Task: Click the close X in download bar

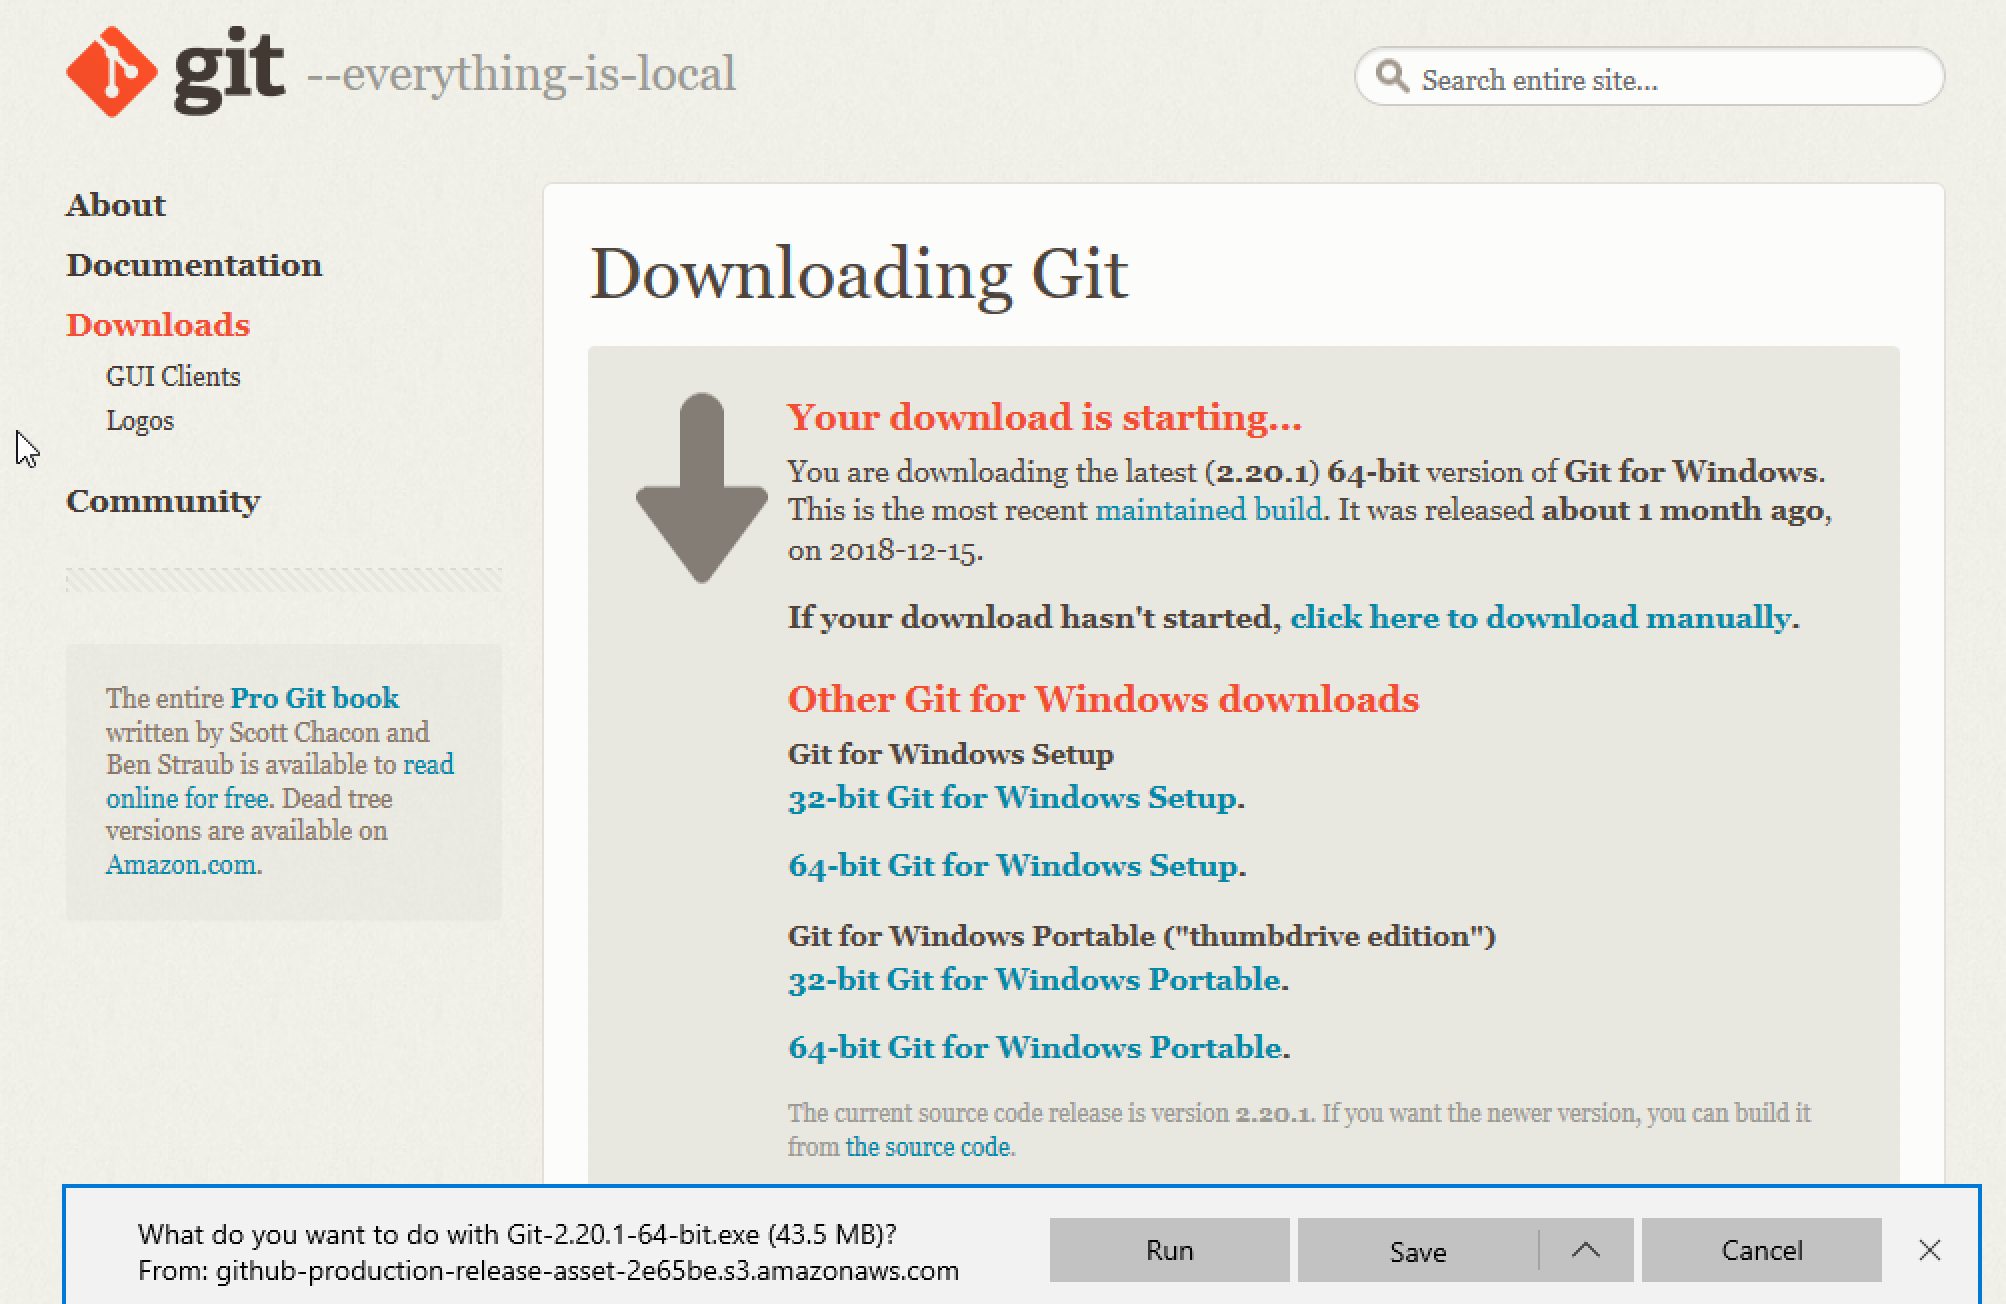Action: pos(1930,1250)
